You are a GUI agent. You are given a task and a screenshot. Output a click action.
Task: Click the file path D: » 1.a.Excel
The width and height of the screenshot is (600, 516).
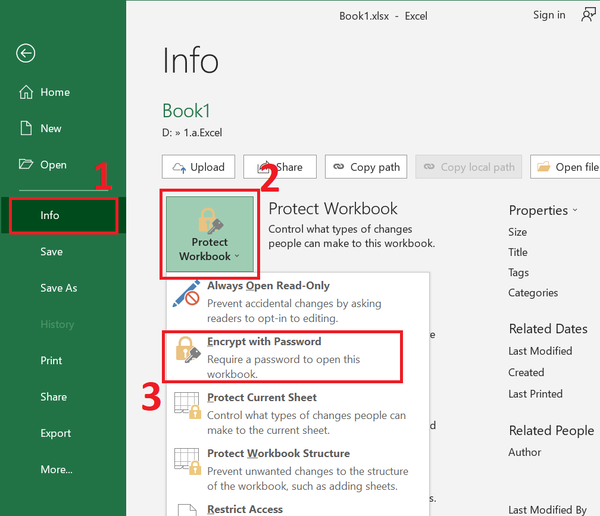point(192,133)
